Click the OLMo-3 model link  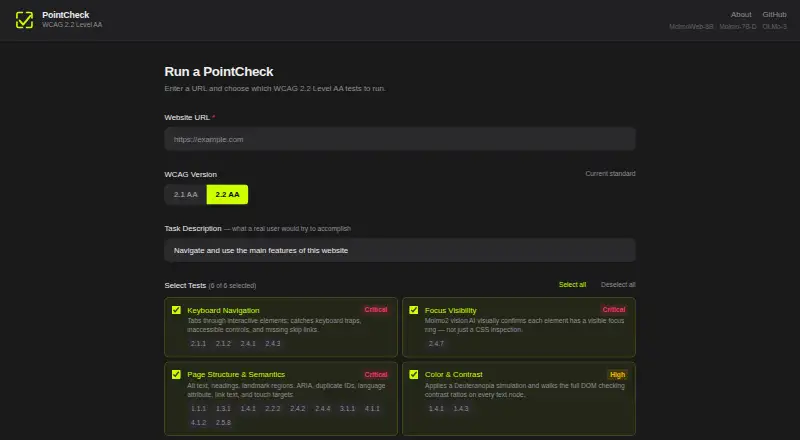click(x=774, y=27)
